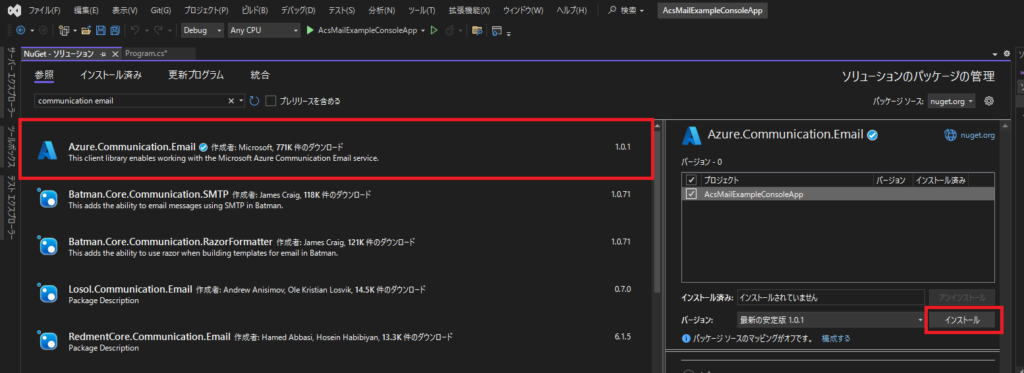Switch to the Program.cs tab

click(x=146, y=54)
